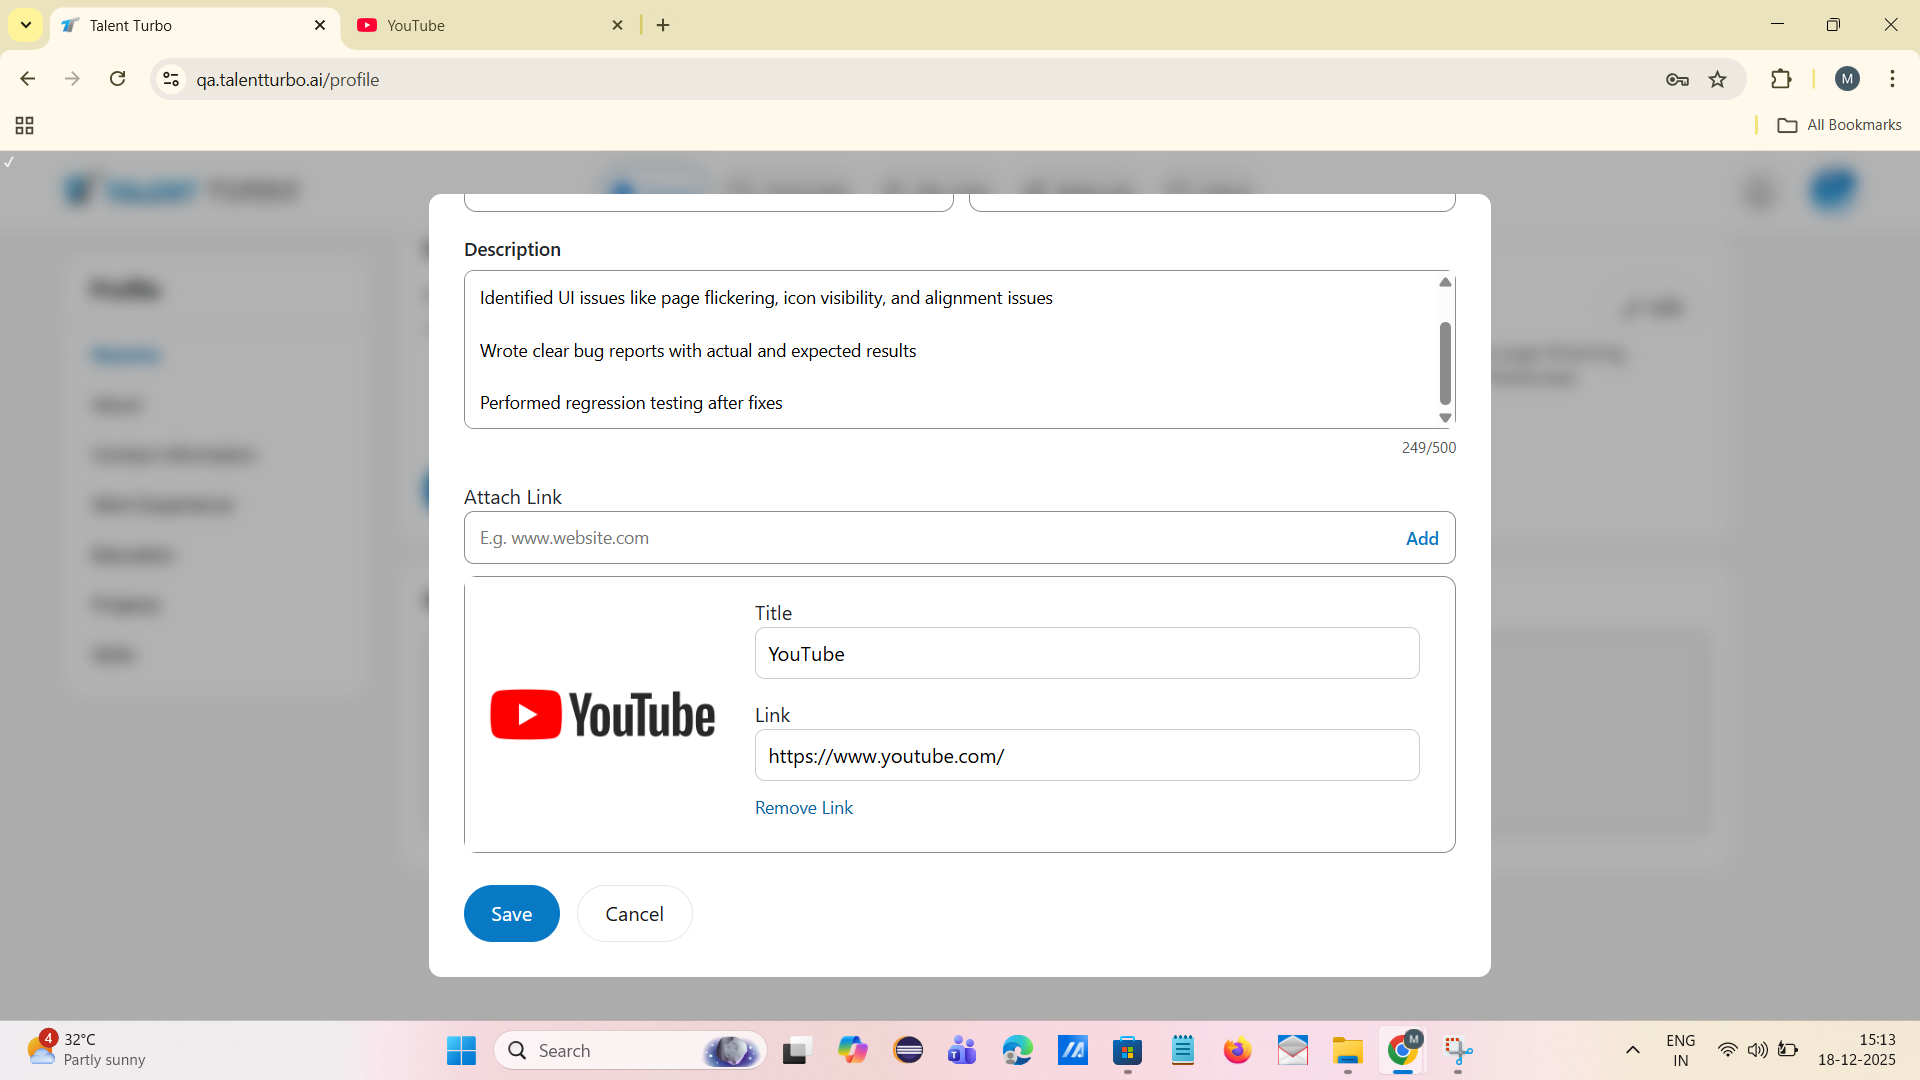This screenshot has height=1080, width=1920.
Task: Open Task View on the taskbar
Action: (795, 1050)
